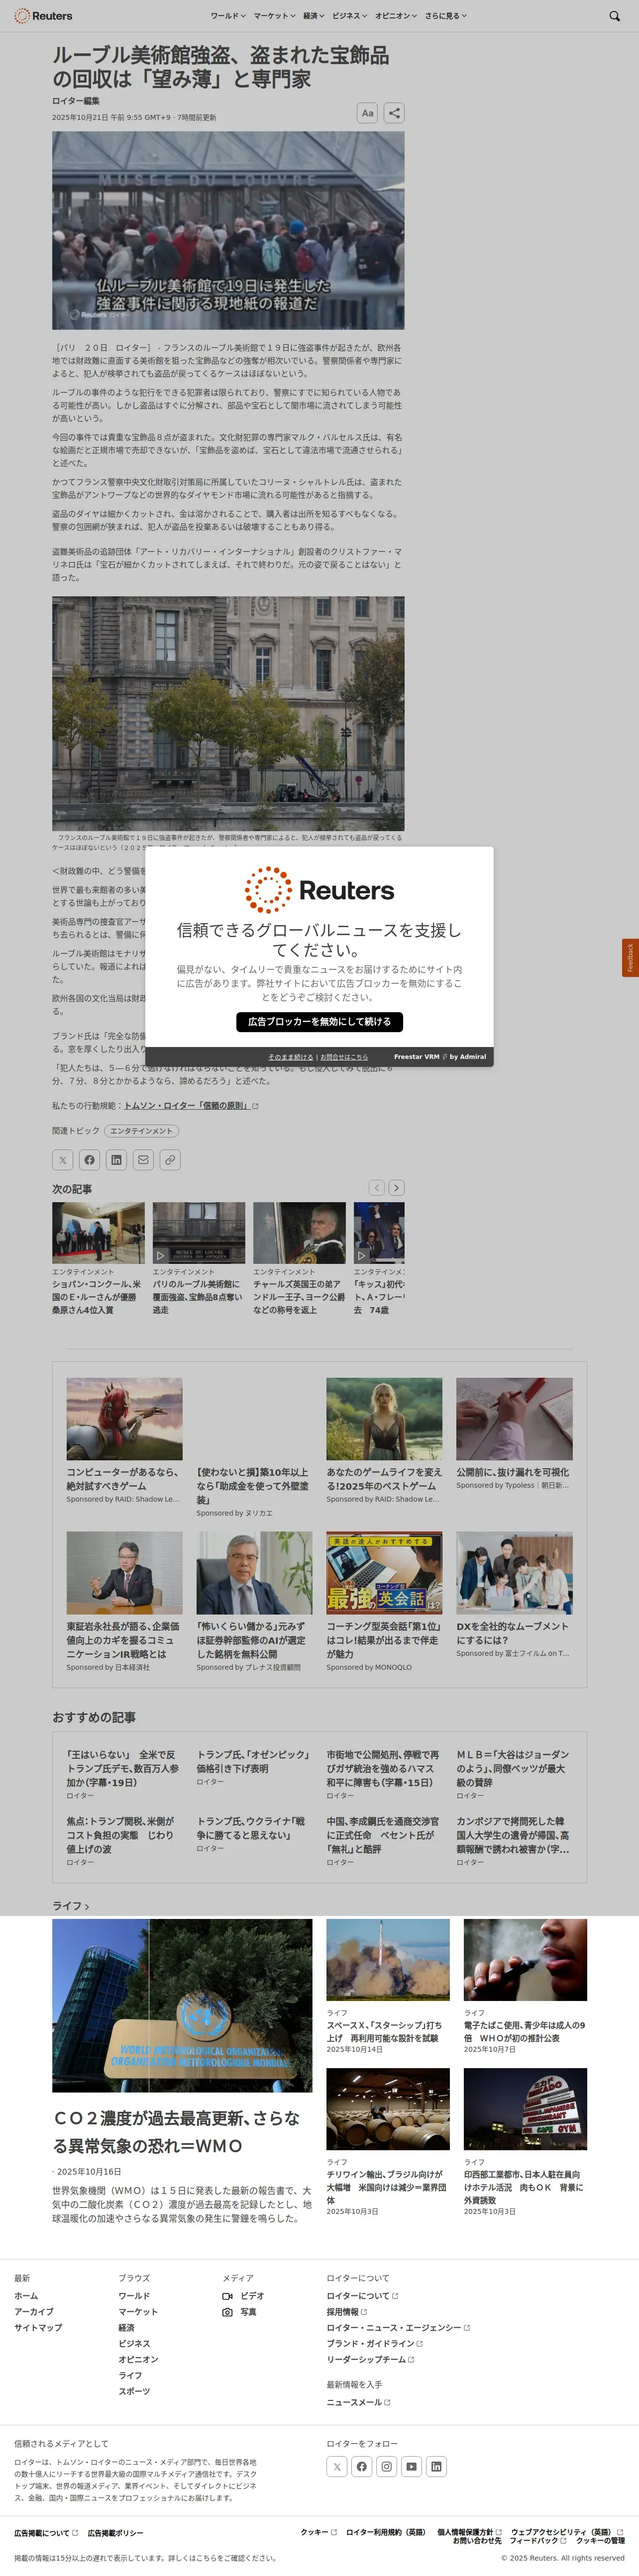Click お問合せはこちら link in the popup
The width and height of the screenshot is (639, 2576).
tap(344, 1057)
